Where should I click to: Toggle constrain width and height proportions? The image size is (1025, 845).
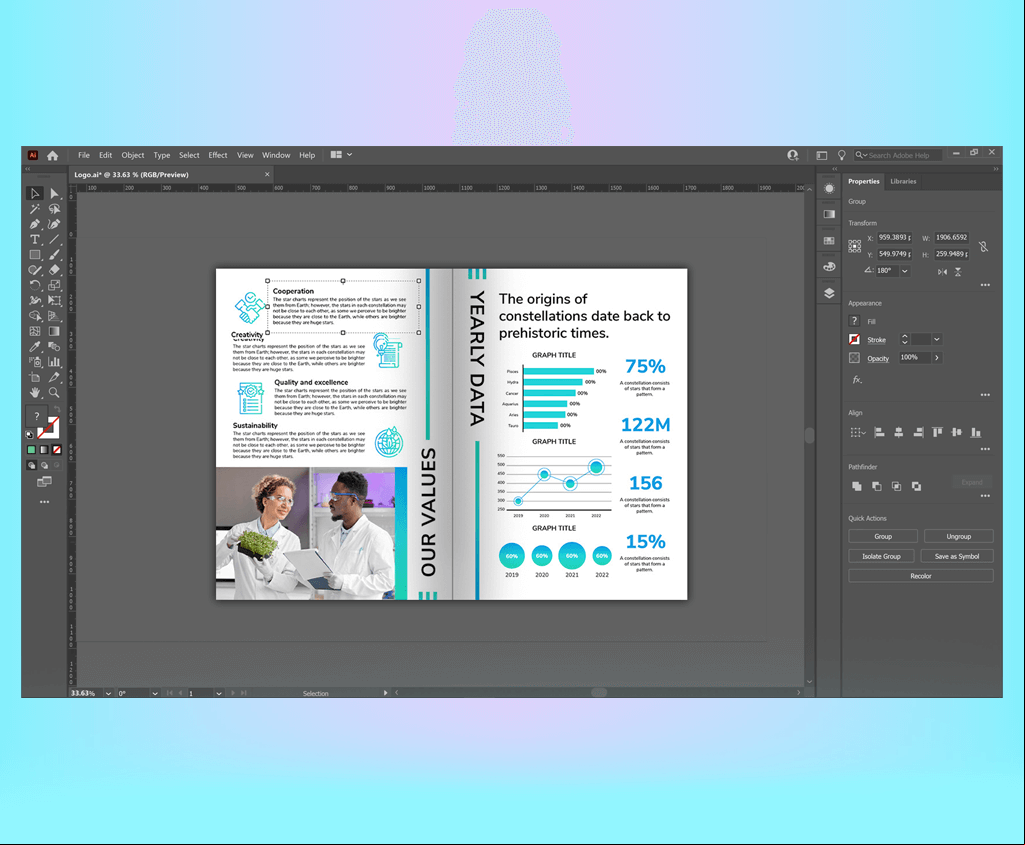click(983, 246)
